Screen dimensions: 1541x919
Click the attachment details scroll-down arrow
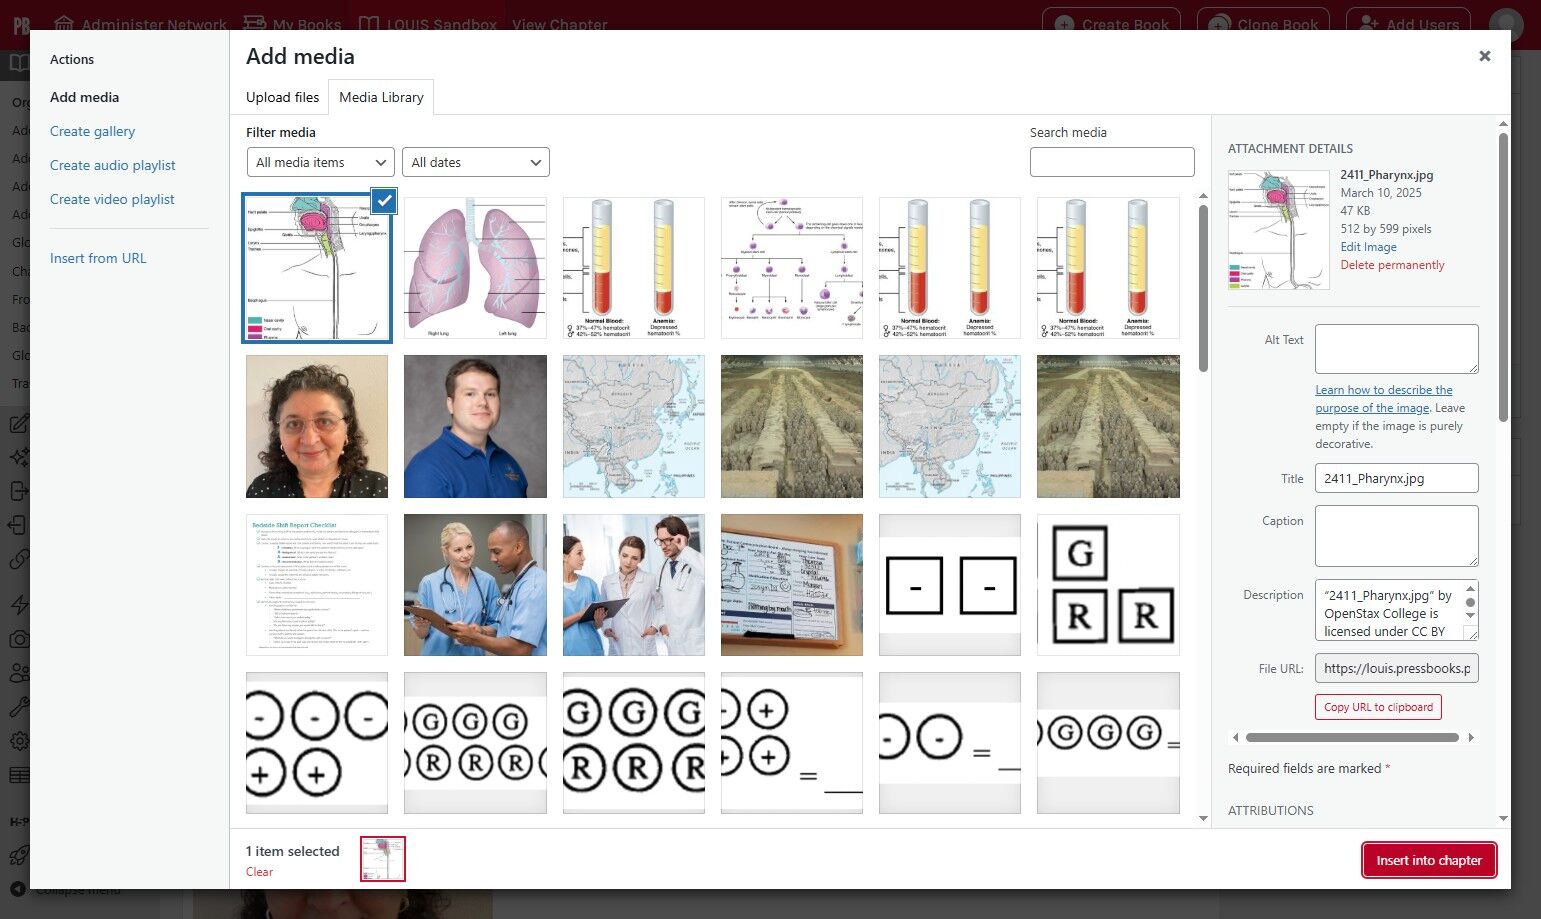click(x=1503, y=818)
